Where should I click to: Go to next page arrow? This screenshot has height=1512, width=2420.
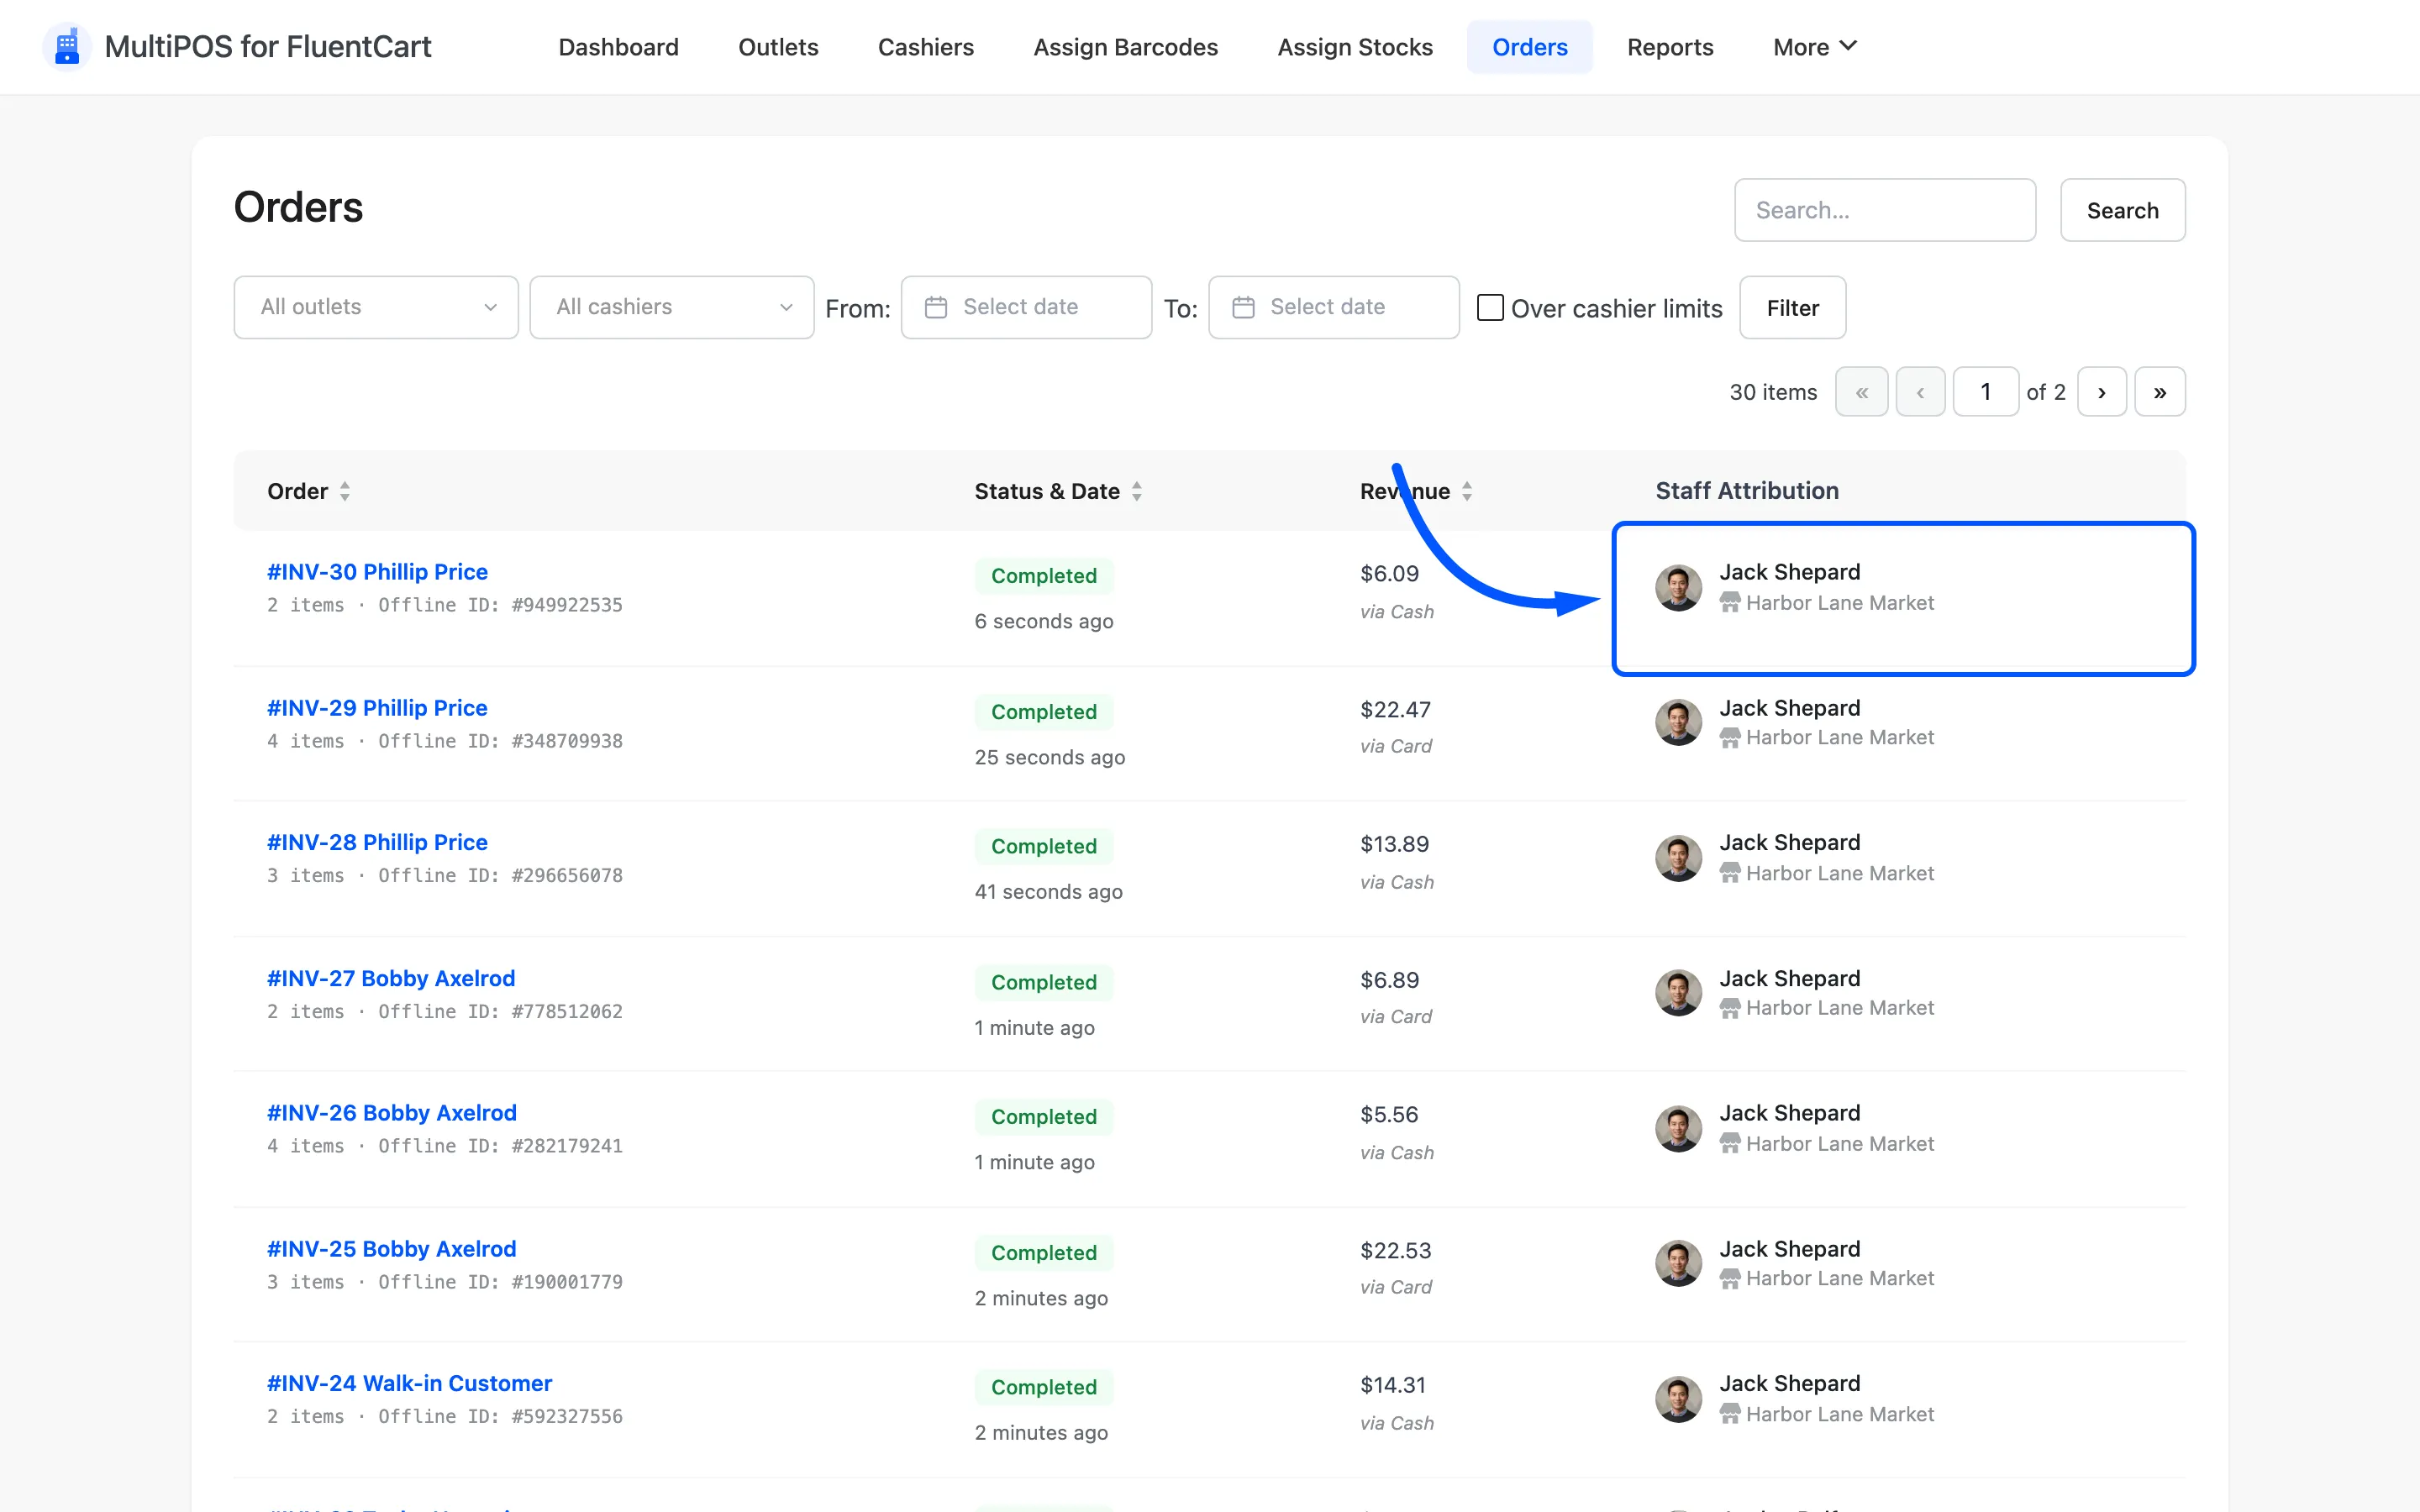pyautogui.click(x=2102, y=392)
